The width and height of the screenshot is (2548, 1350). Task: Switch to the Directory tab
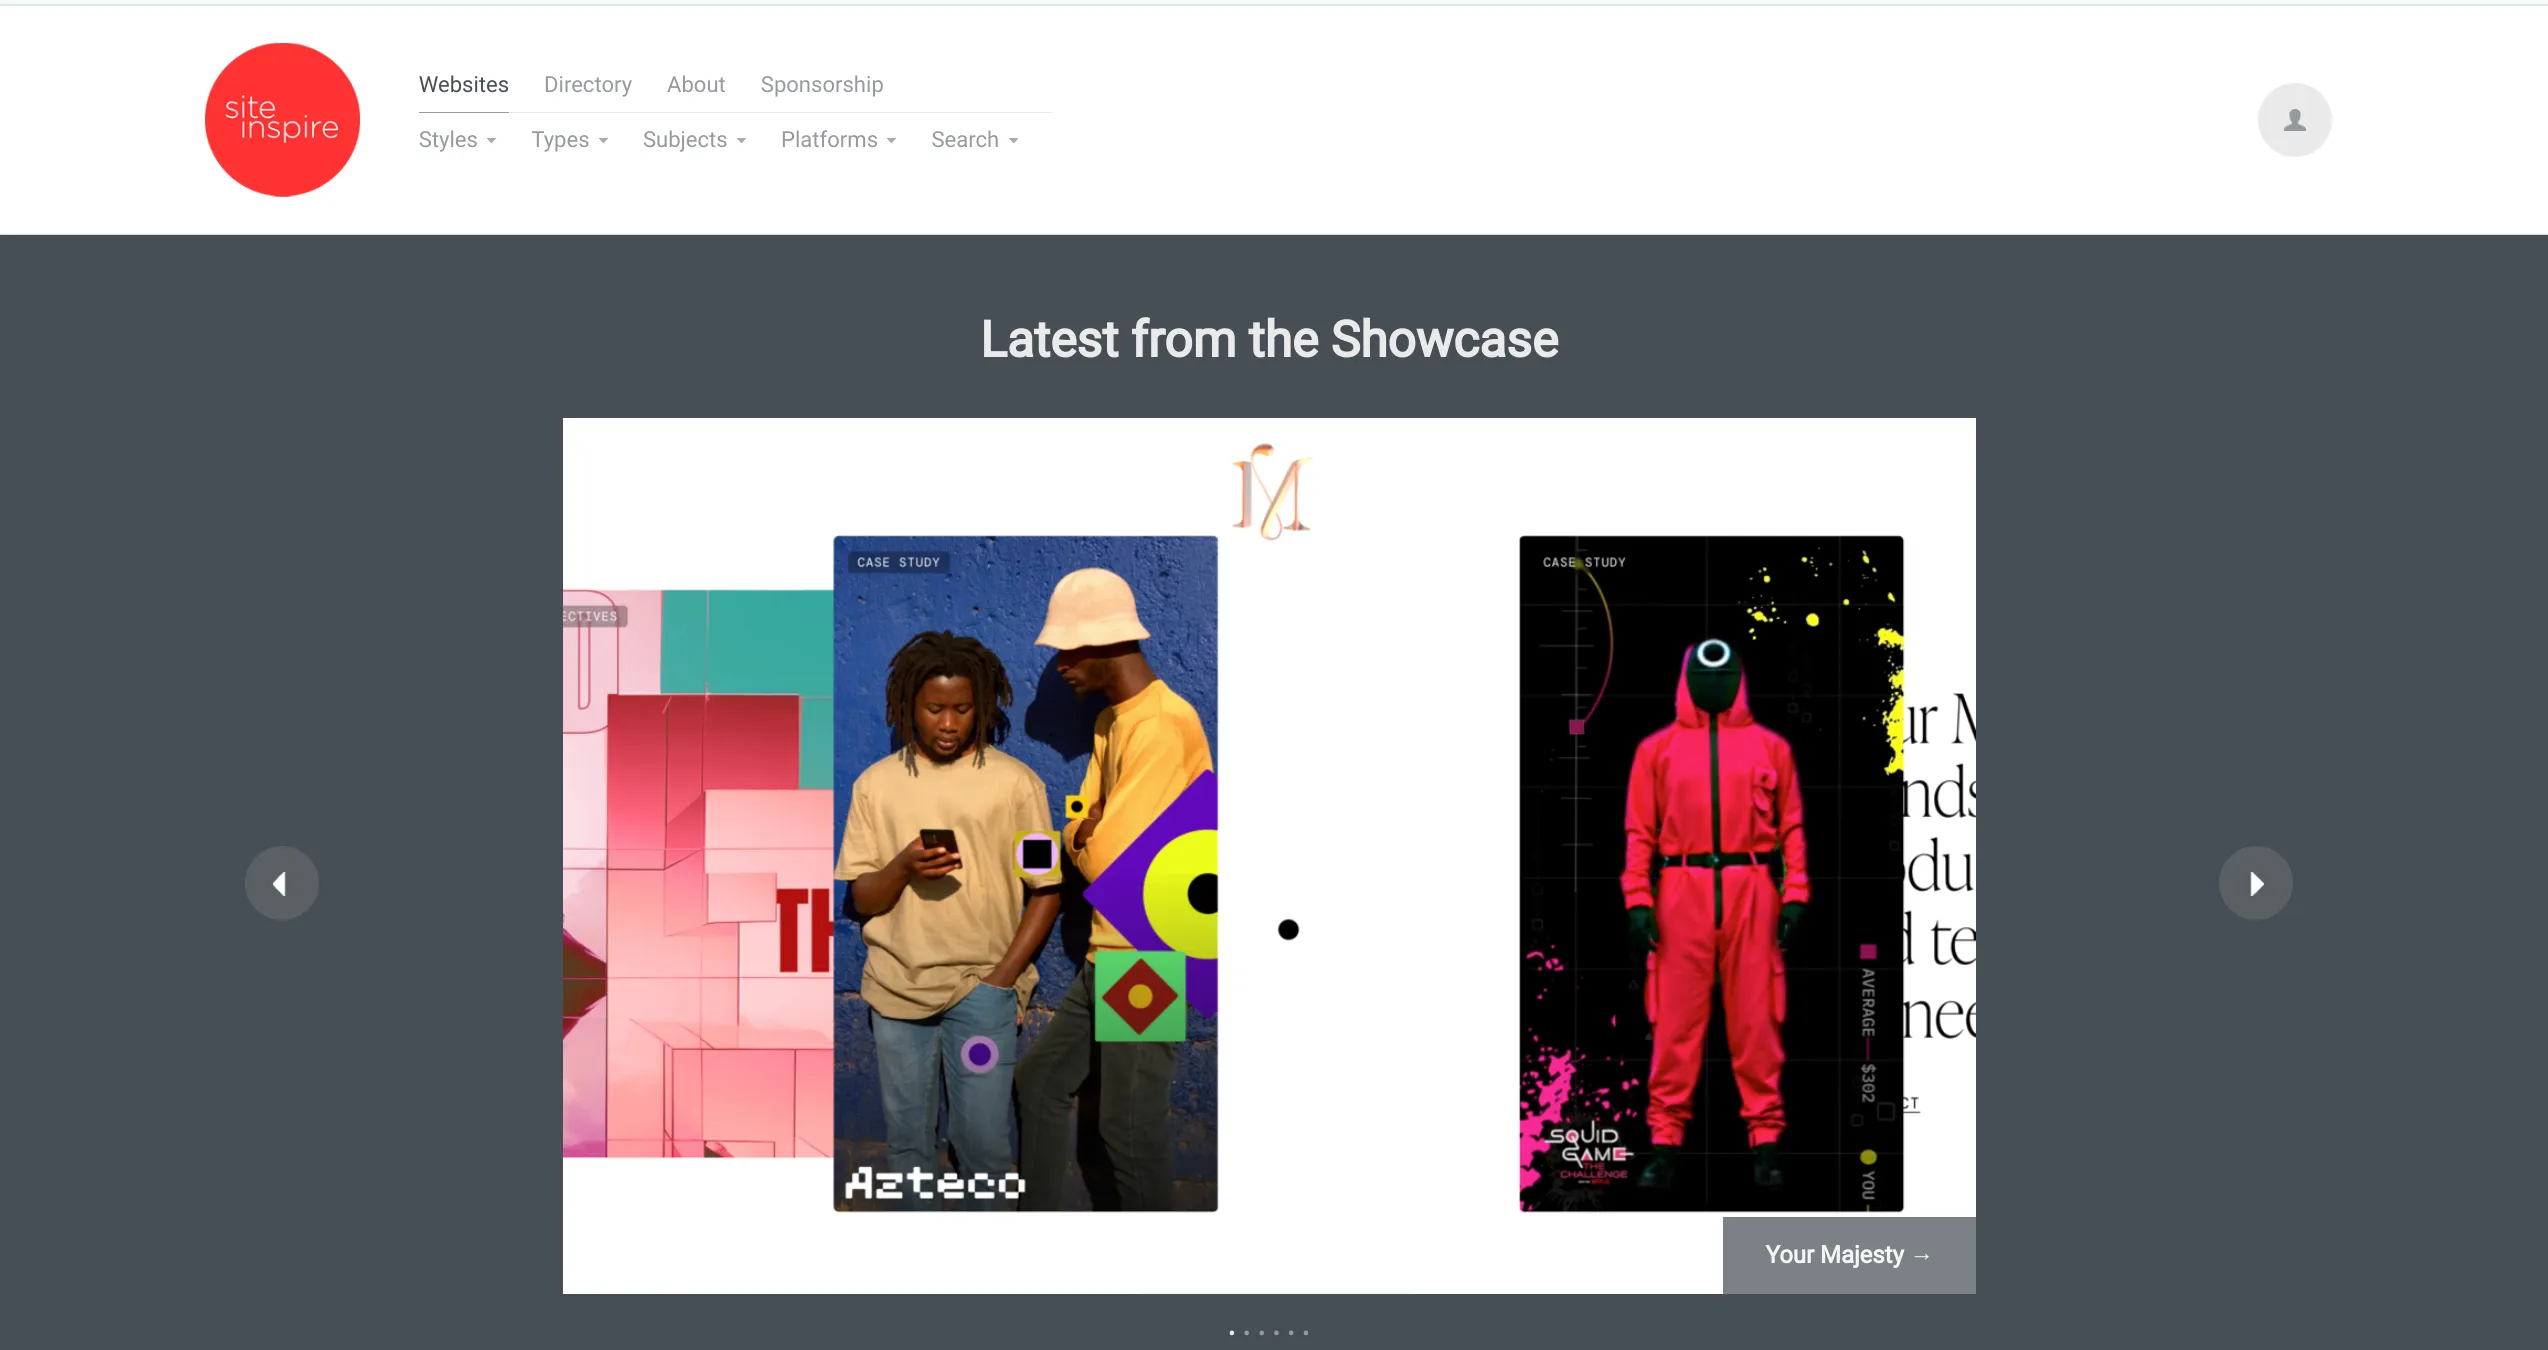(x=587, y=85)
